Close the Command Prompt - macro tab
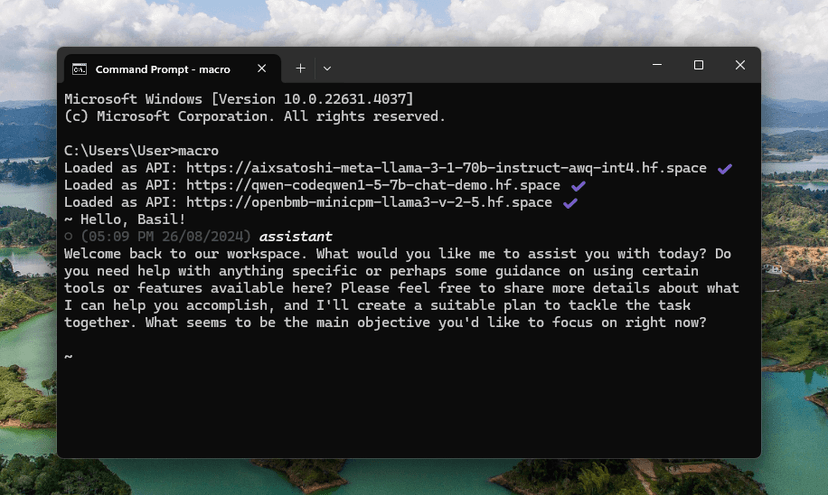 [x=261, y=69]
